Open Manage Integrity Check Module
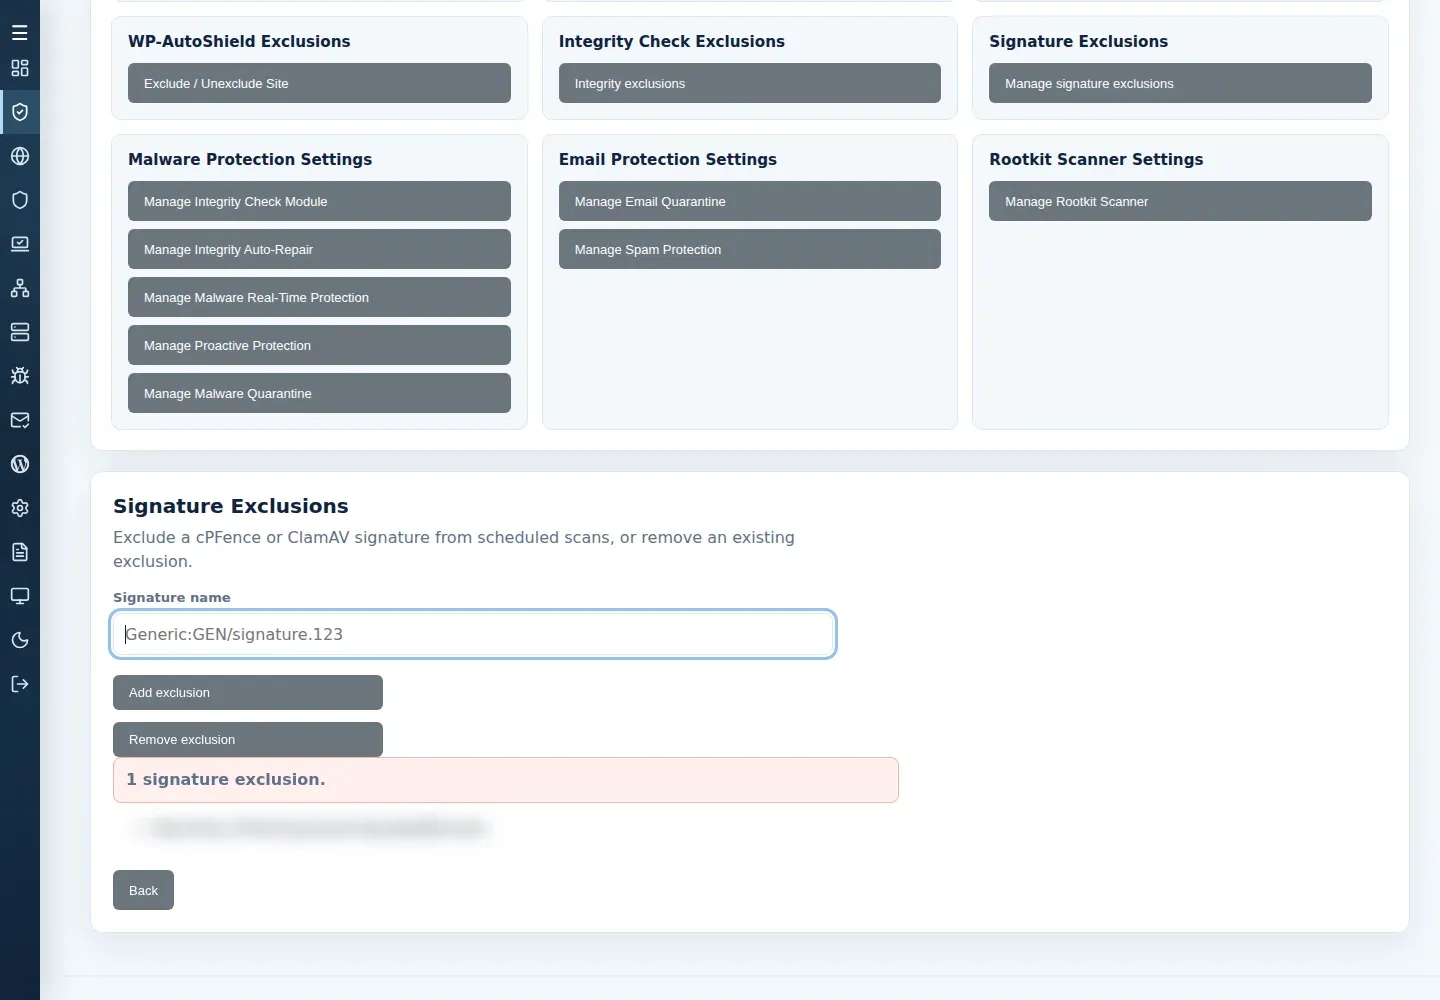The image size is (1440, 1000). coord(319,201)
